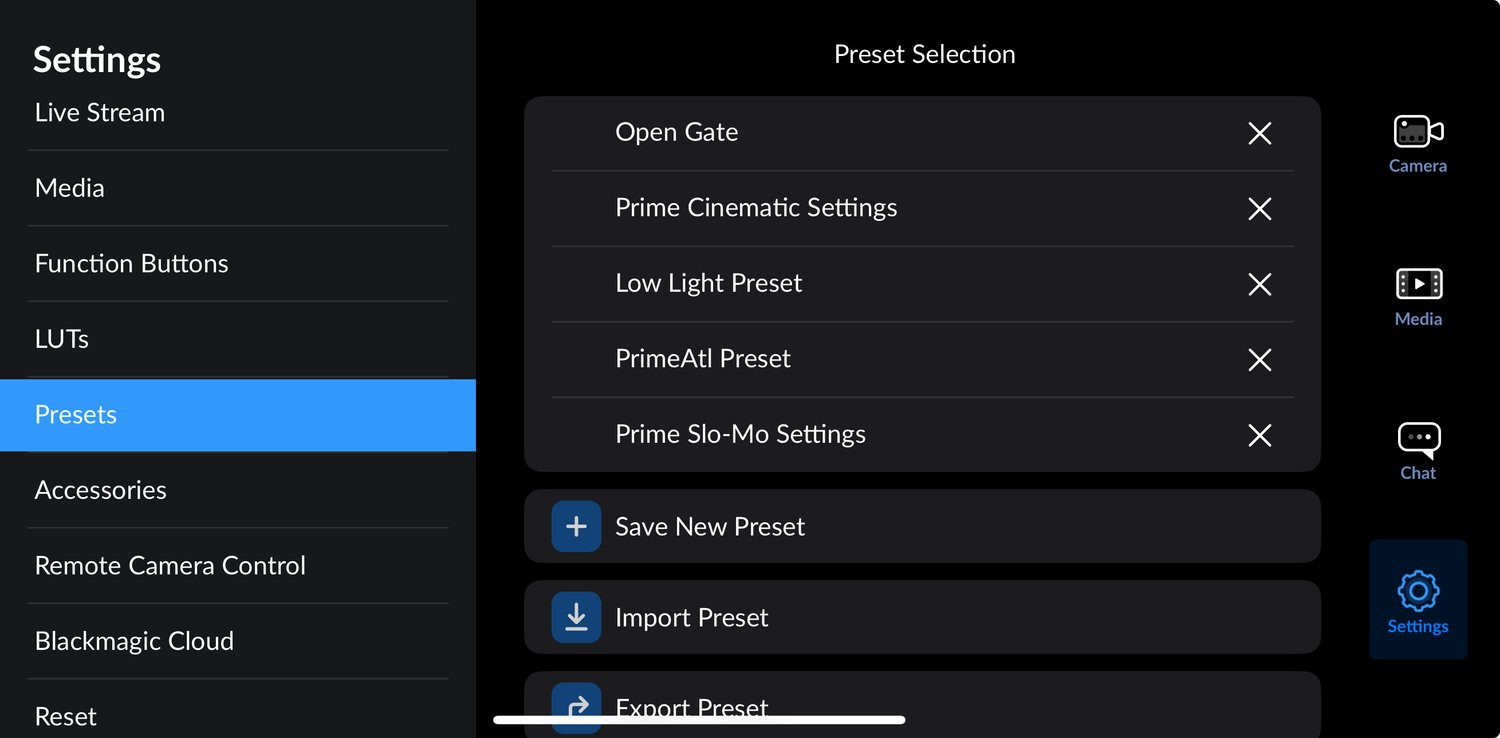Open the Live Stream settings section

(x=100, y=113)
